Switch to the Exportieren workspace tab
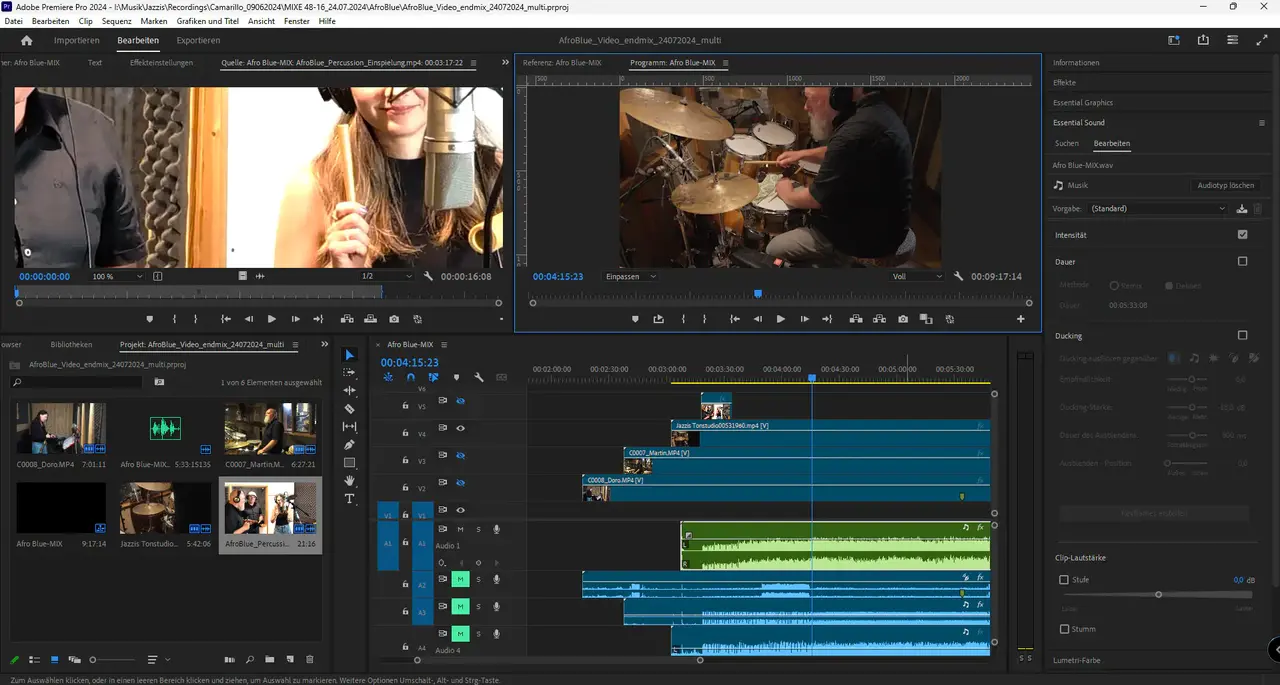Image resolution: width=1280 pixels, height=685 pixels. [198, 41]
